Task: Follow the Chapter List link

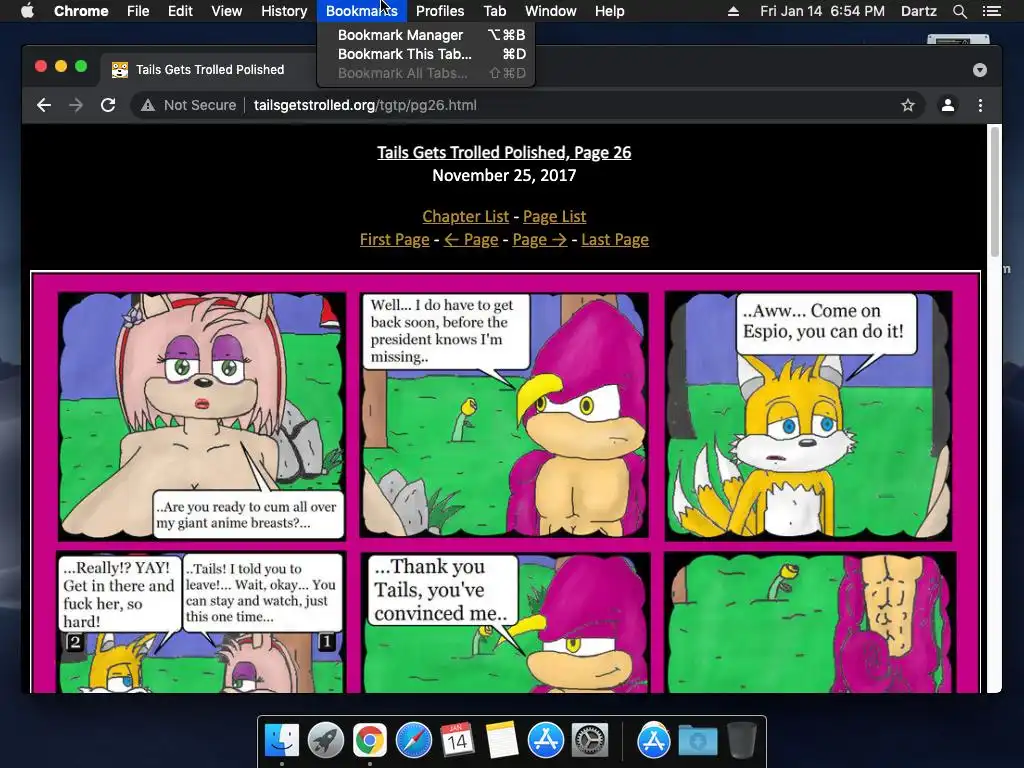Action: (466, 216)
